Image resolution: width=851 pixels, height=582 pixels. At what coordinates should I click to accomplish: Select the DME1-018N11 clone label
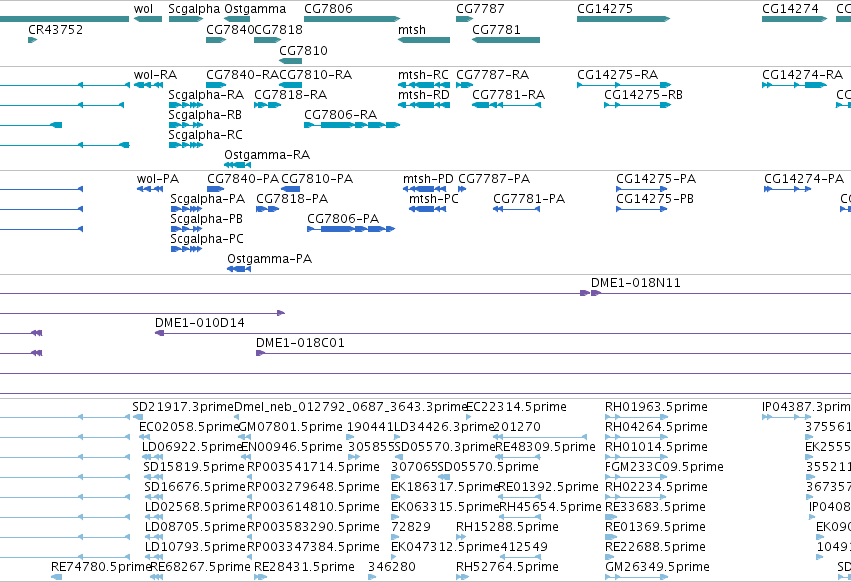tap(636, 283)
